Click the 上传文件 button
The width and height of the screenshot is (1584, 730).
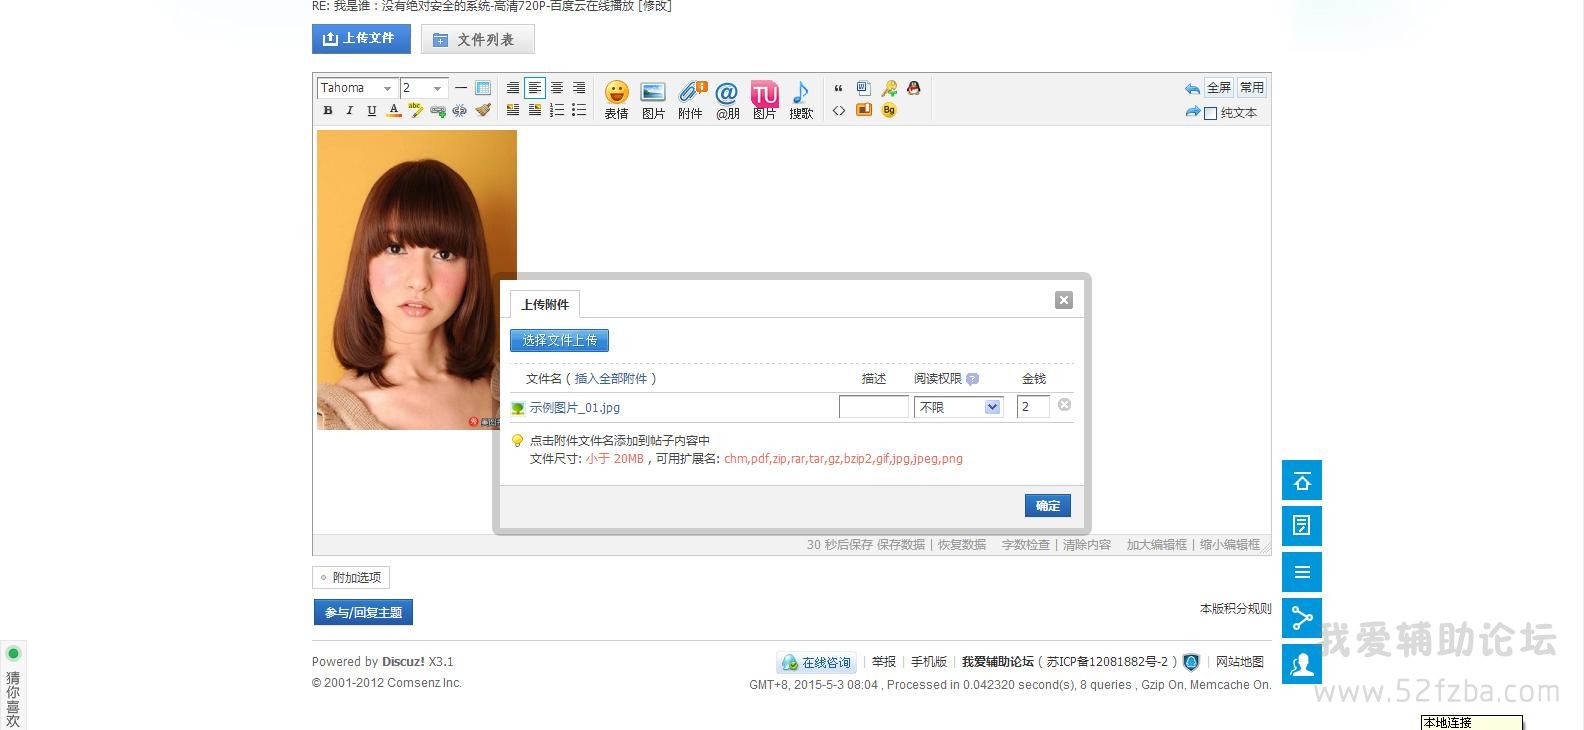click(x=361, y=39)
